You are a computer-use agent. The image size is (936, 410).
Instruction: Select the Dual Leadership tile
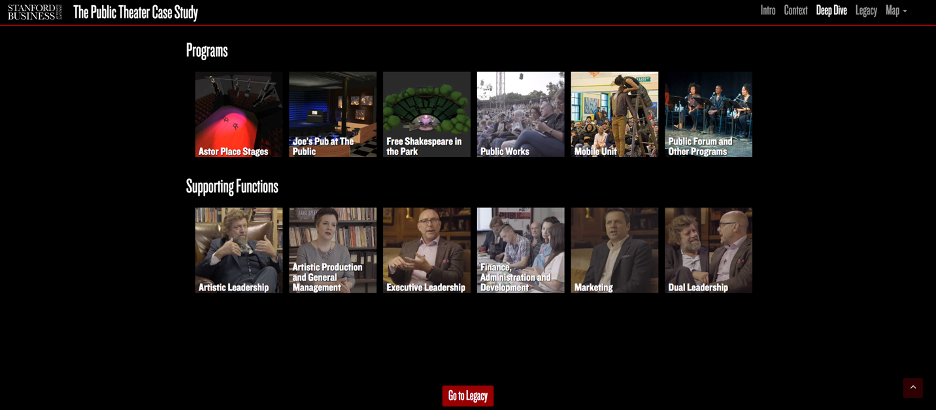coord(709,250)
